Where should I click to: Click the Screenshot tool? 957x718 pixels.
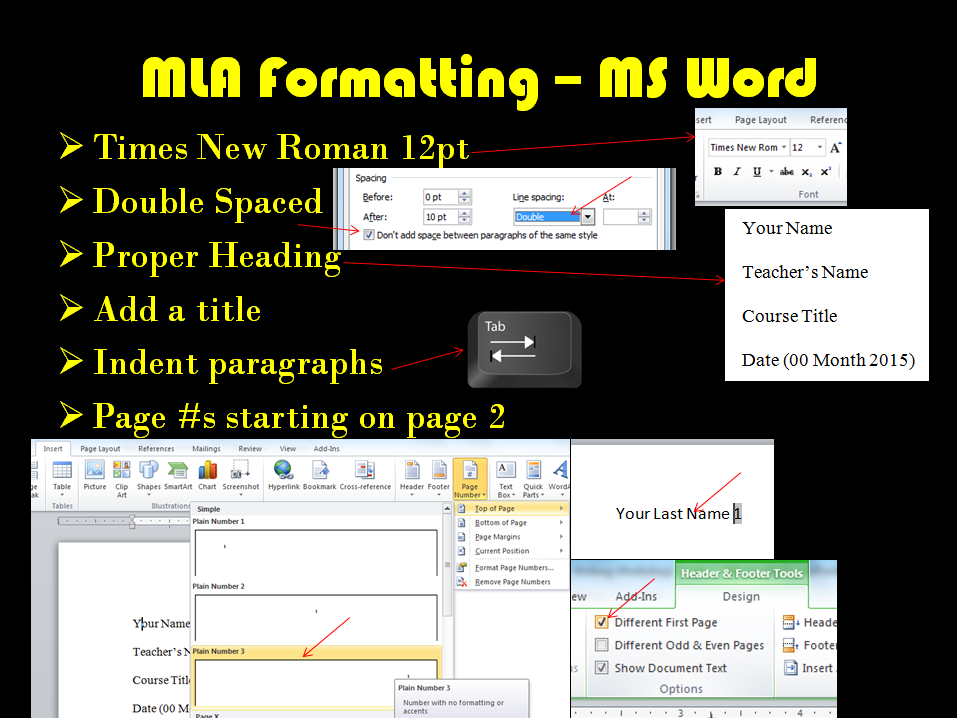click(240, 477)
